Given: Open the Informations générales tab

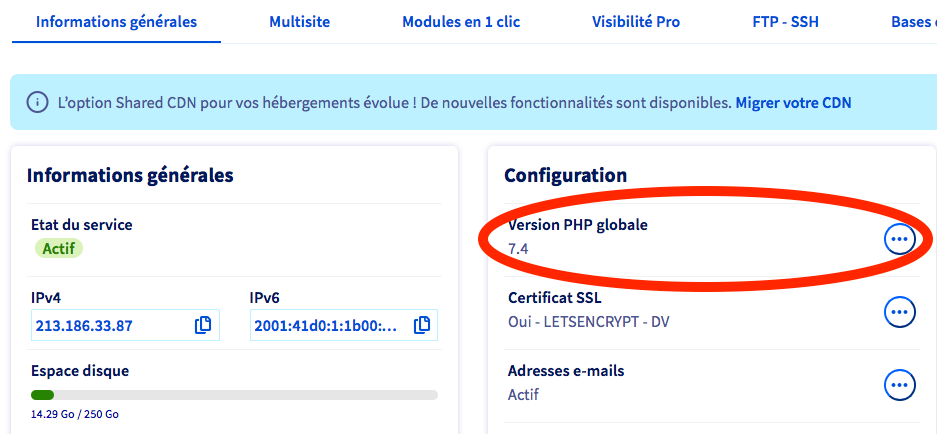Looking at the screenshot, I should click(x=116, y=21).
